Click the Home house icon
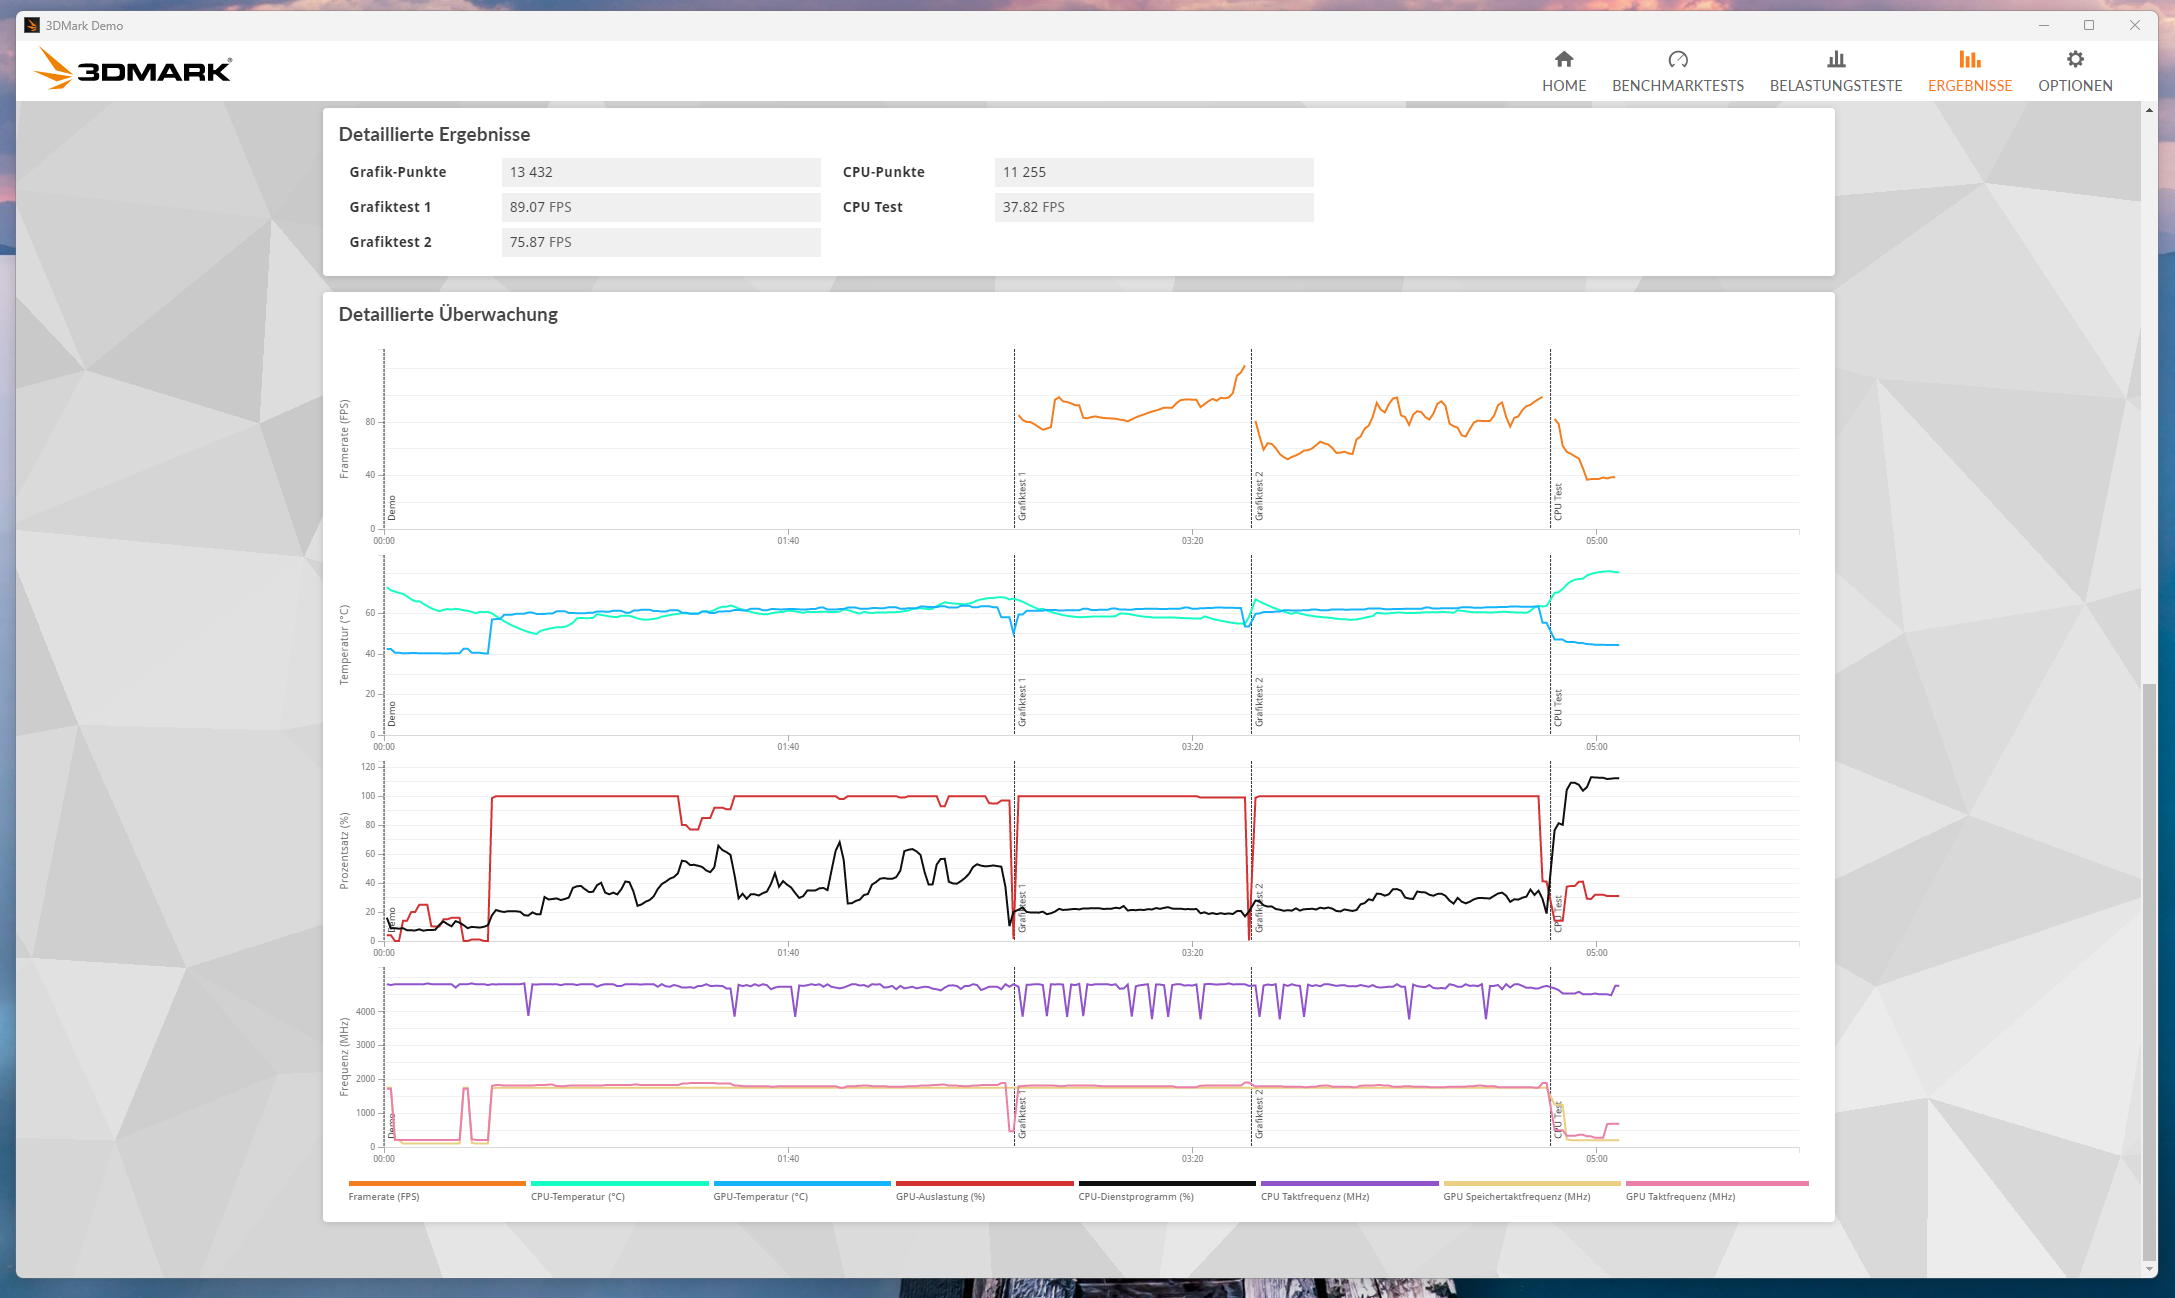This screenshot has width=2175, height=1298. pyautogui.click(x=1564, y=59)
